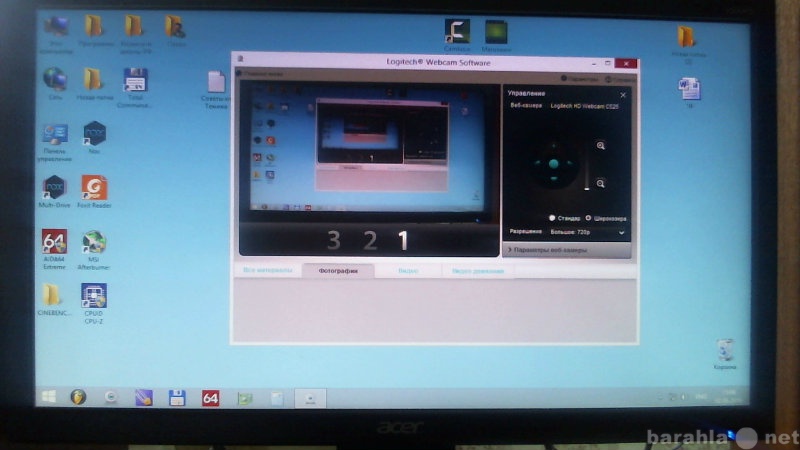The height and width of the screenshot is (450, 800).
Task: Select the Широкоэкран view radio button
Action: [x=588, y=218]
